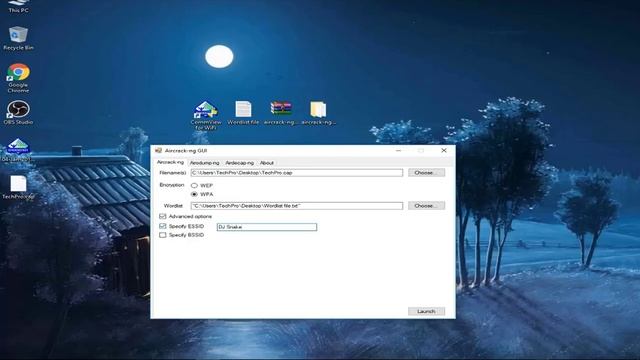Switch to the Airodump-ng tab
The width and height of the screenshot is (640, 360).
click(x=204, y=163)
